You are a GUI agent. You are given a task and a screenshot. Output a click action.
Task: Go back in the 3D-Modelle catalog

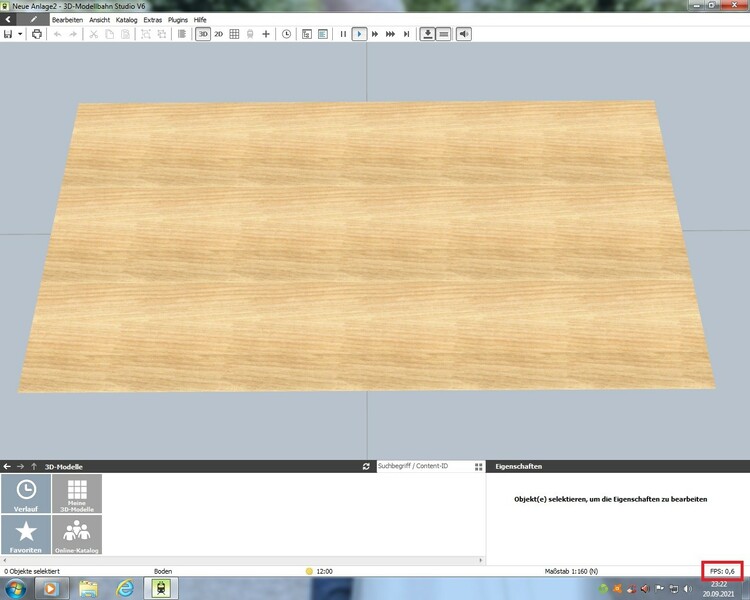click(7, 467)
